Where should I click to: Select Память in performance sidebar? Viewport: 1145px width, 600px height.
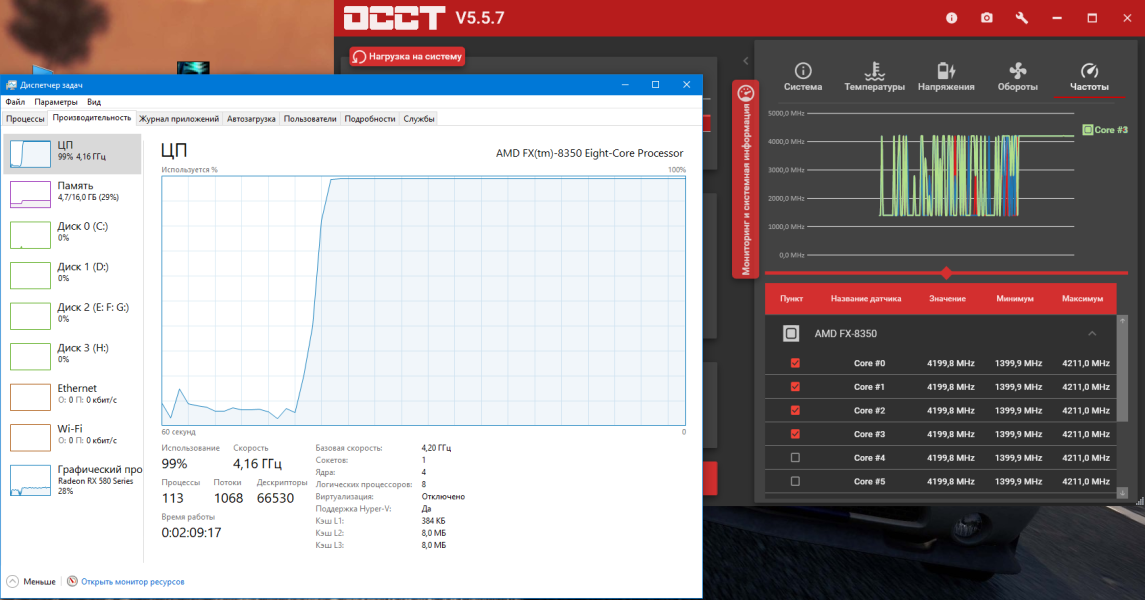[x=72, y=194]
